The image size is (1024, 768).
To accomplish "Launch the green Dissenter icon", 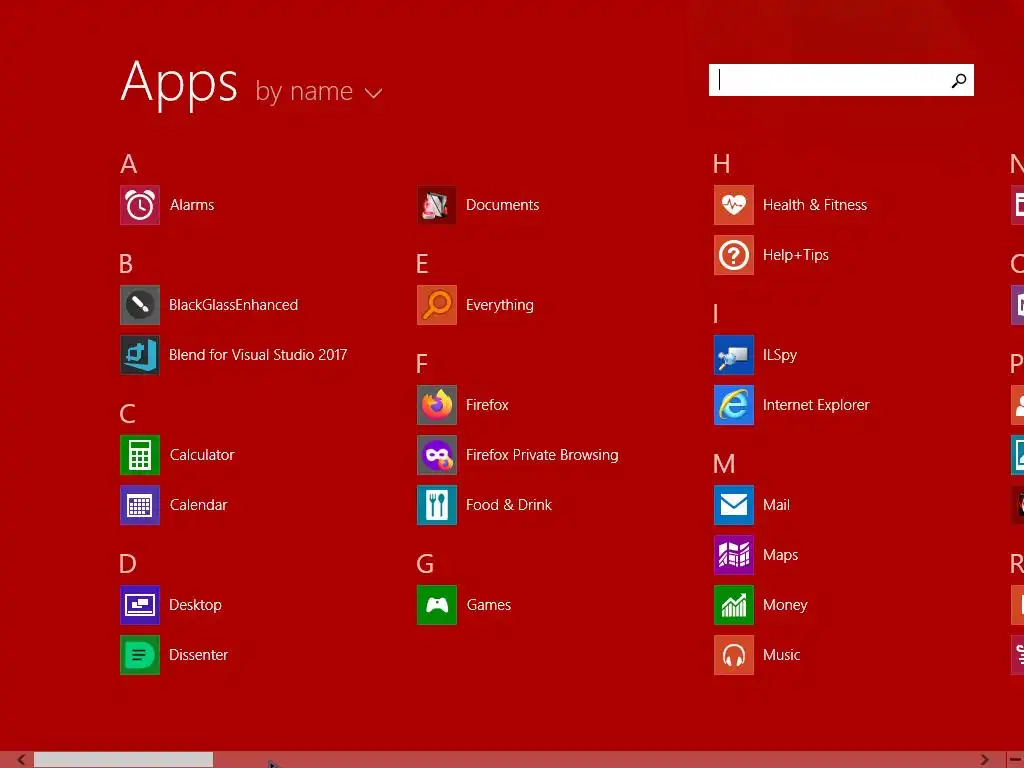I will (140, 655).
